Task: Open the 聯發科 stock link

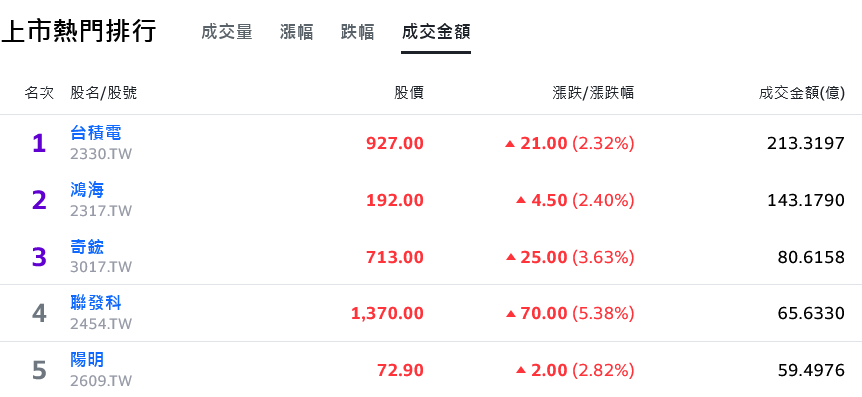Action: pyautogui.click(x=96, y=303)
